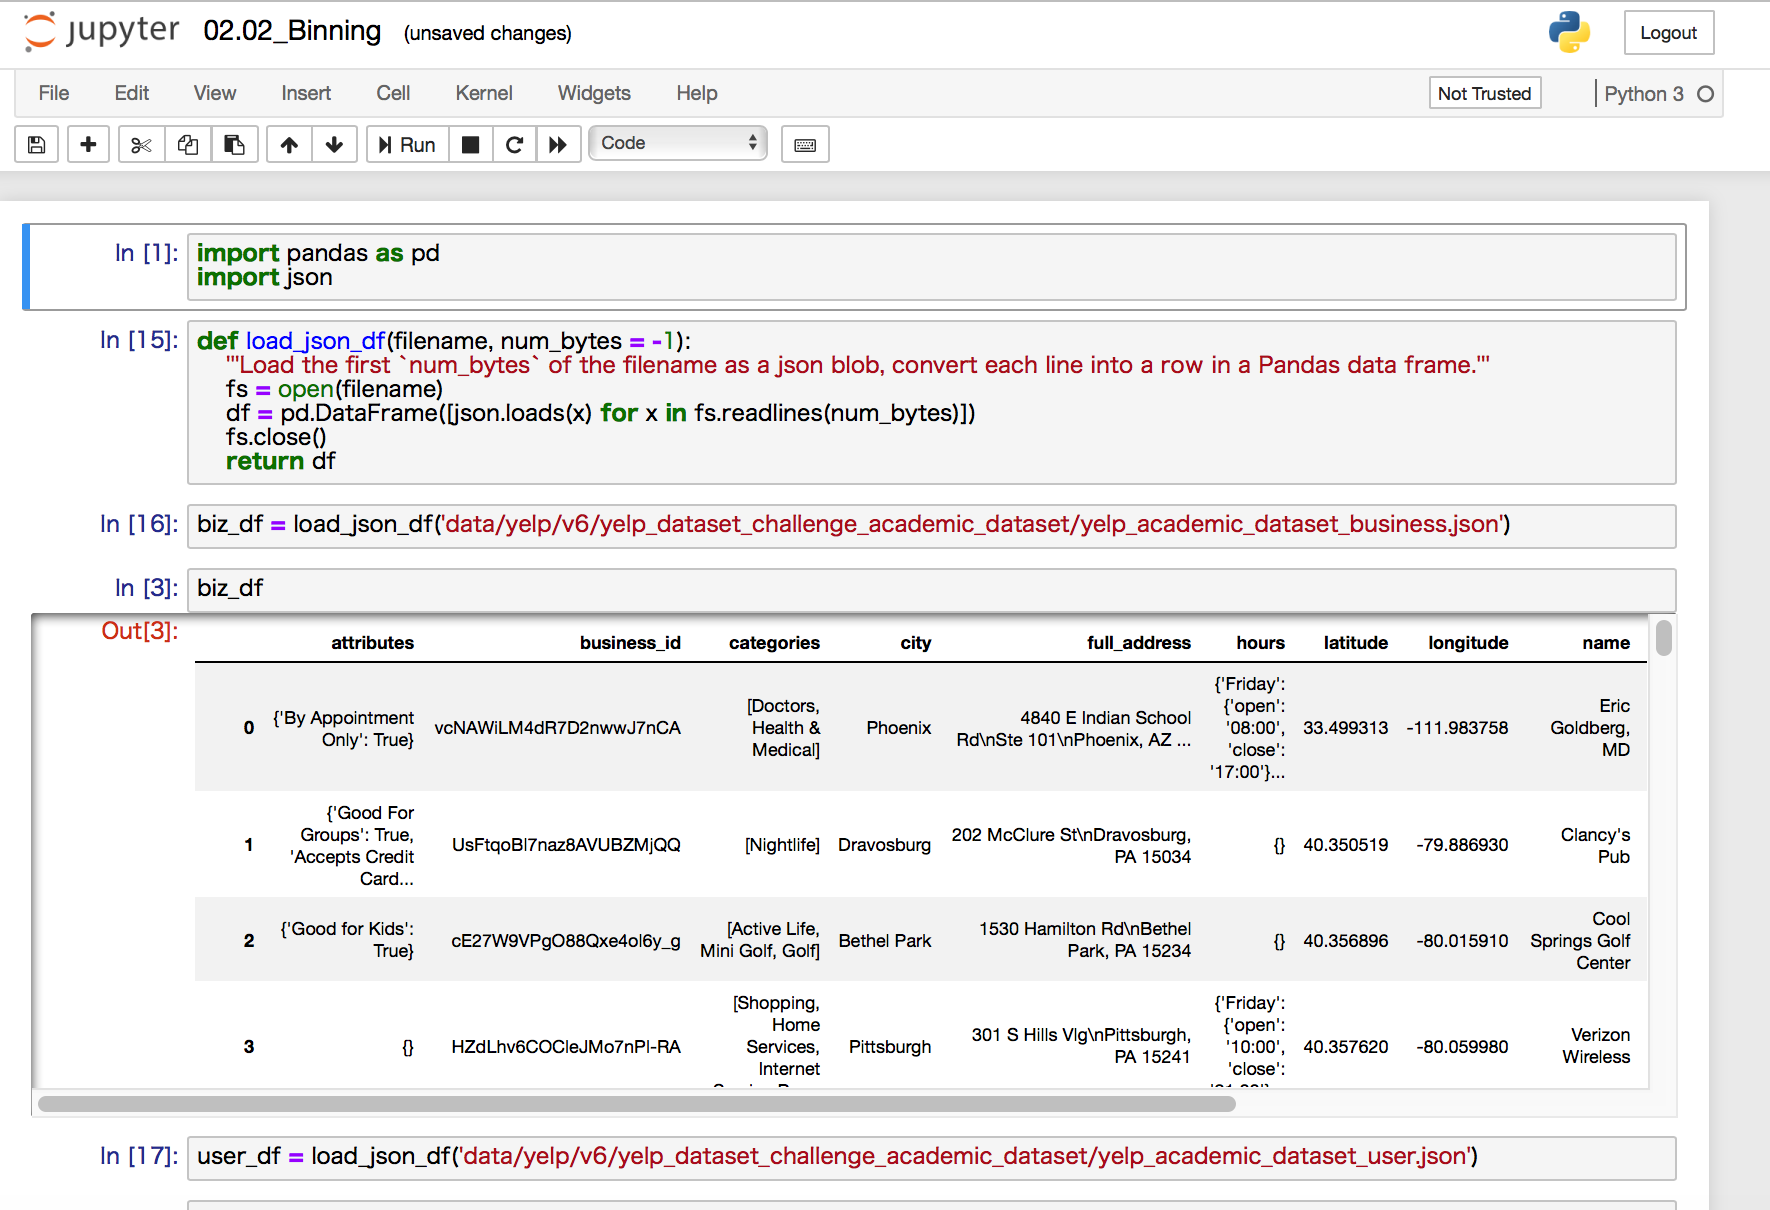The image size is (1770, 1210).
Task: Click the output vertical scrollbar thumb
Action: (1664, 638)
